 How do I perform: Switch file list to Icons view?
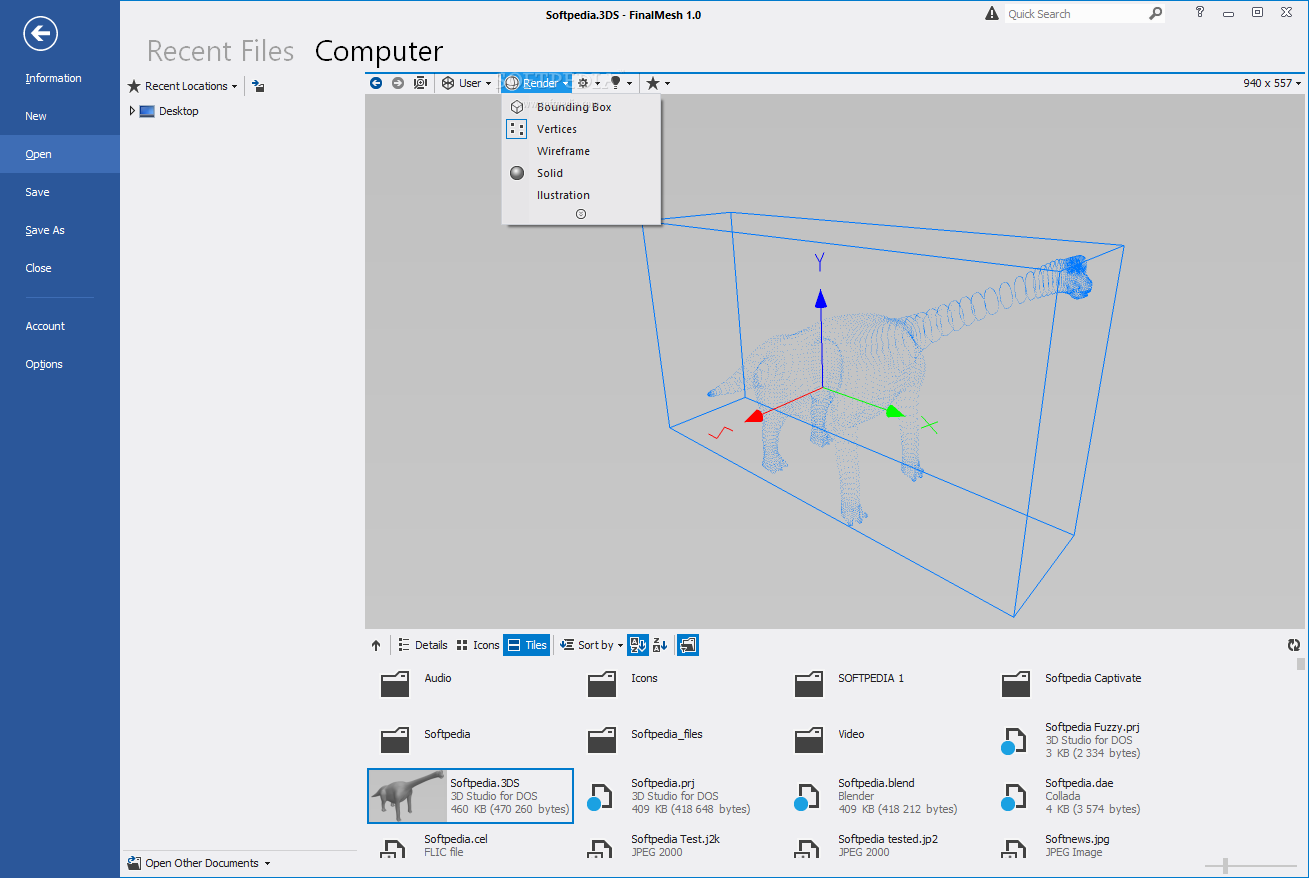pos(477,645)
